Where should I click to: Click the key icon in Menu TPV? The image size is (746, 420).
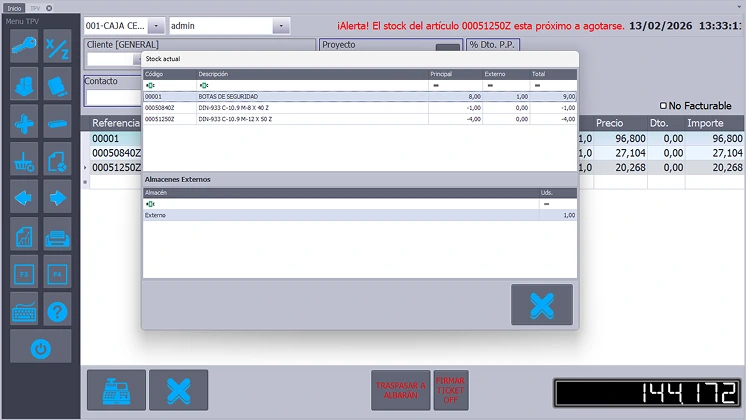click(x=24, y=46)
